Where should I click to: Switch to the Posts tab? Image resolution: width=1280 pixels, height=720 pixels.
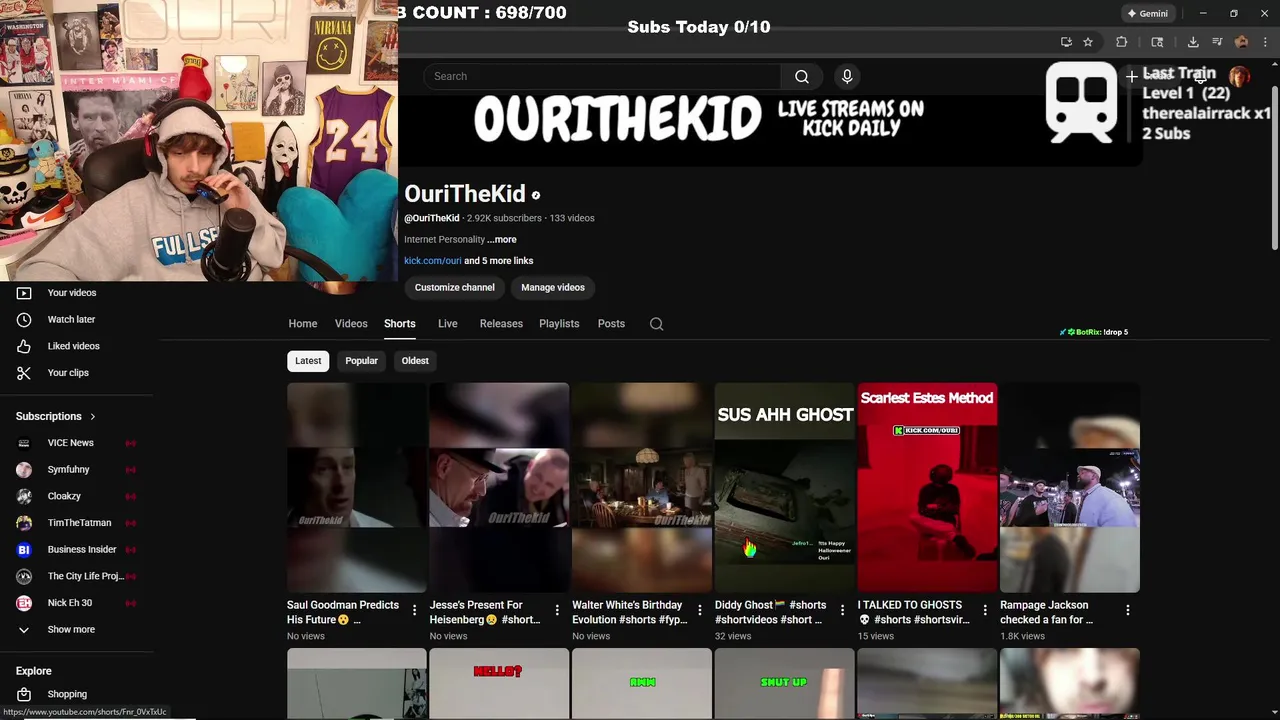click(611, 324)
